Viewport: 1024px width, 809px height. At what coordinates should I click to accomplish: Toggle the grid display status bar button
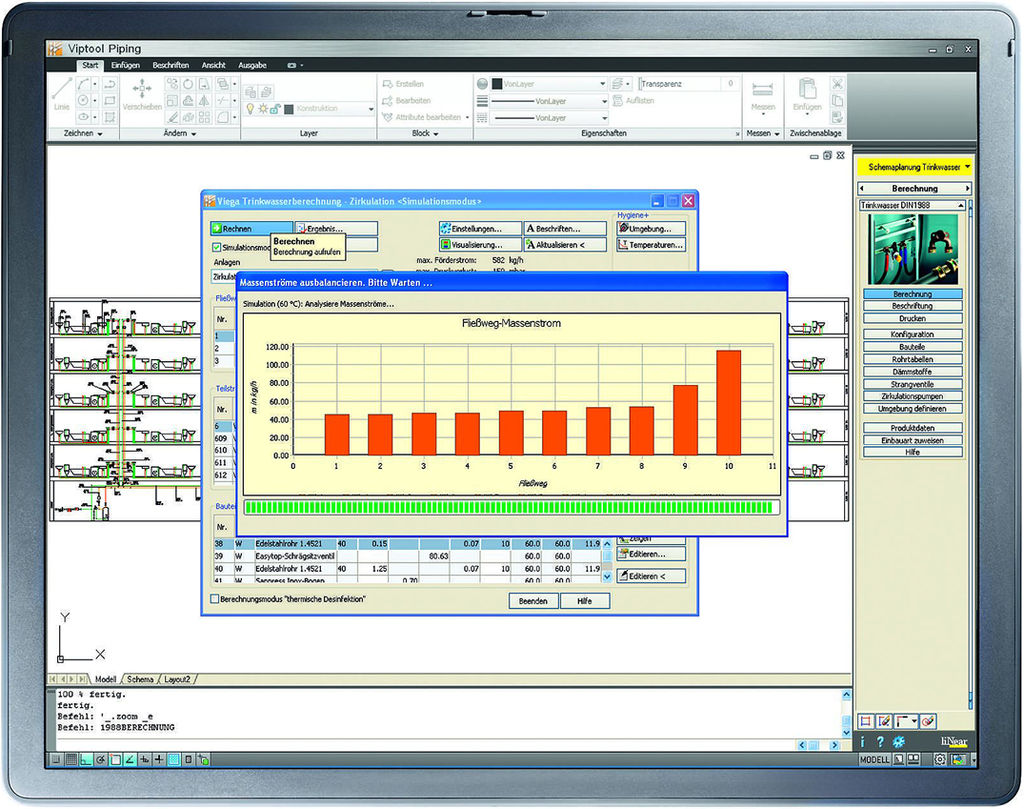point(71,759)
